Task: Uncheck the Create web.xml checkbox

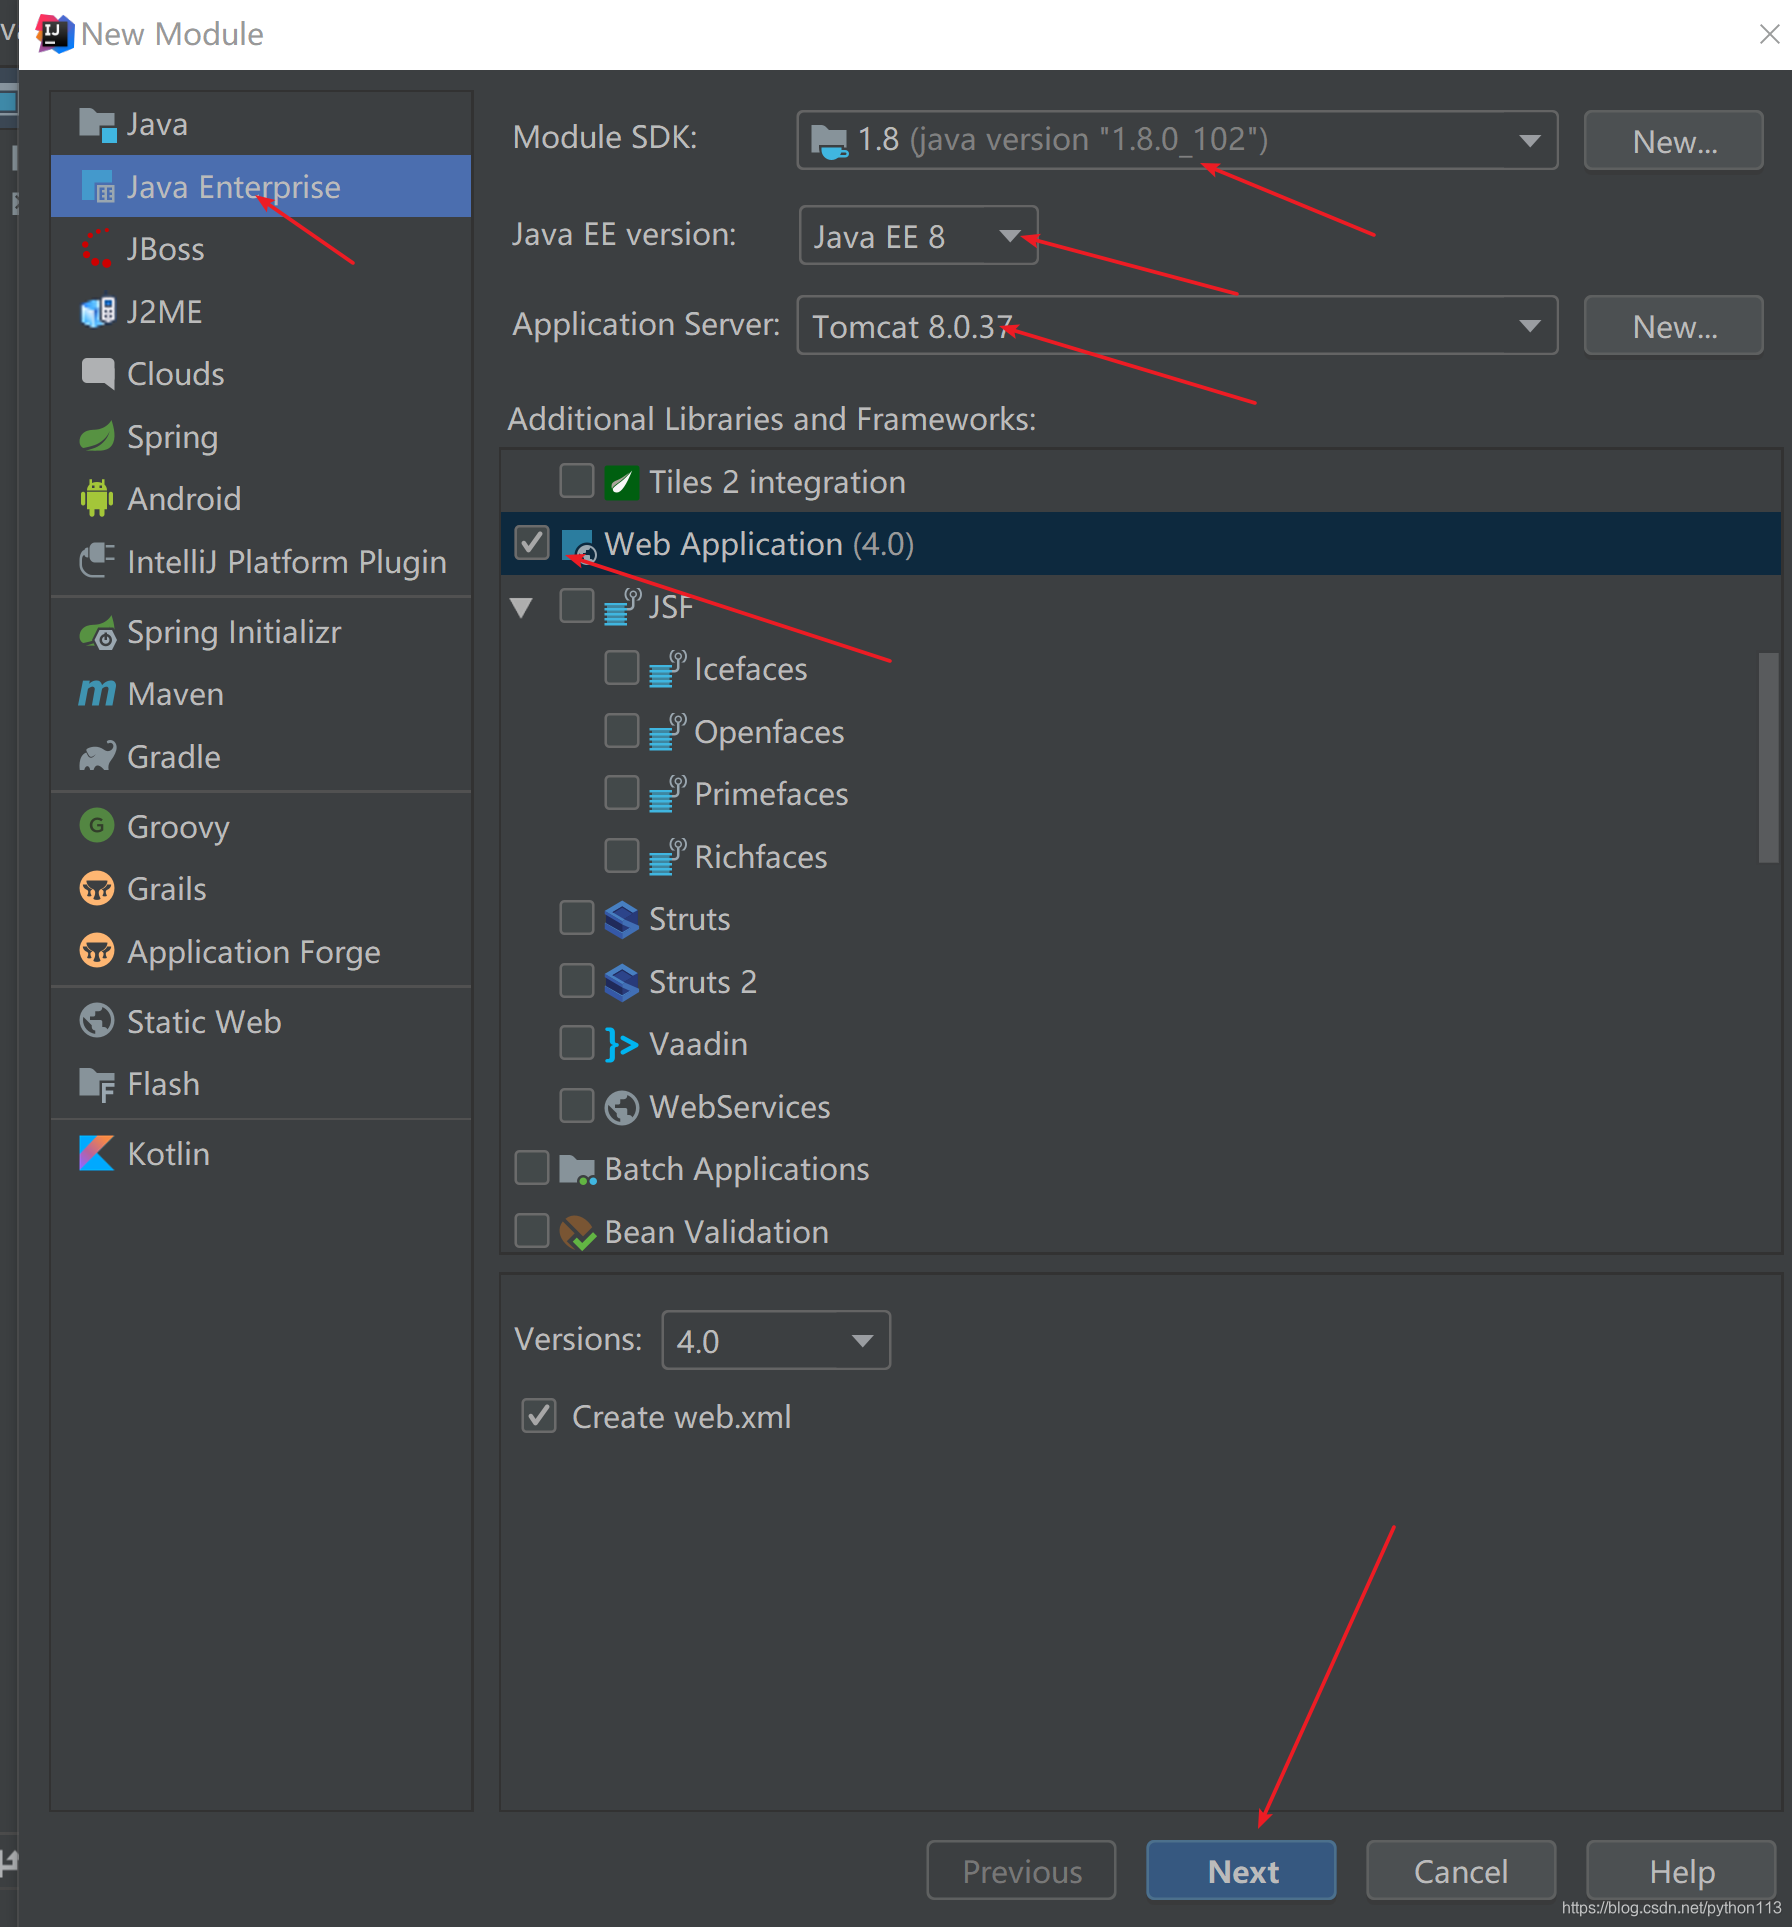Action: pos(539,1416)
